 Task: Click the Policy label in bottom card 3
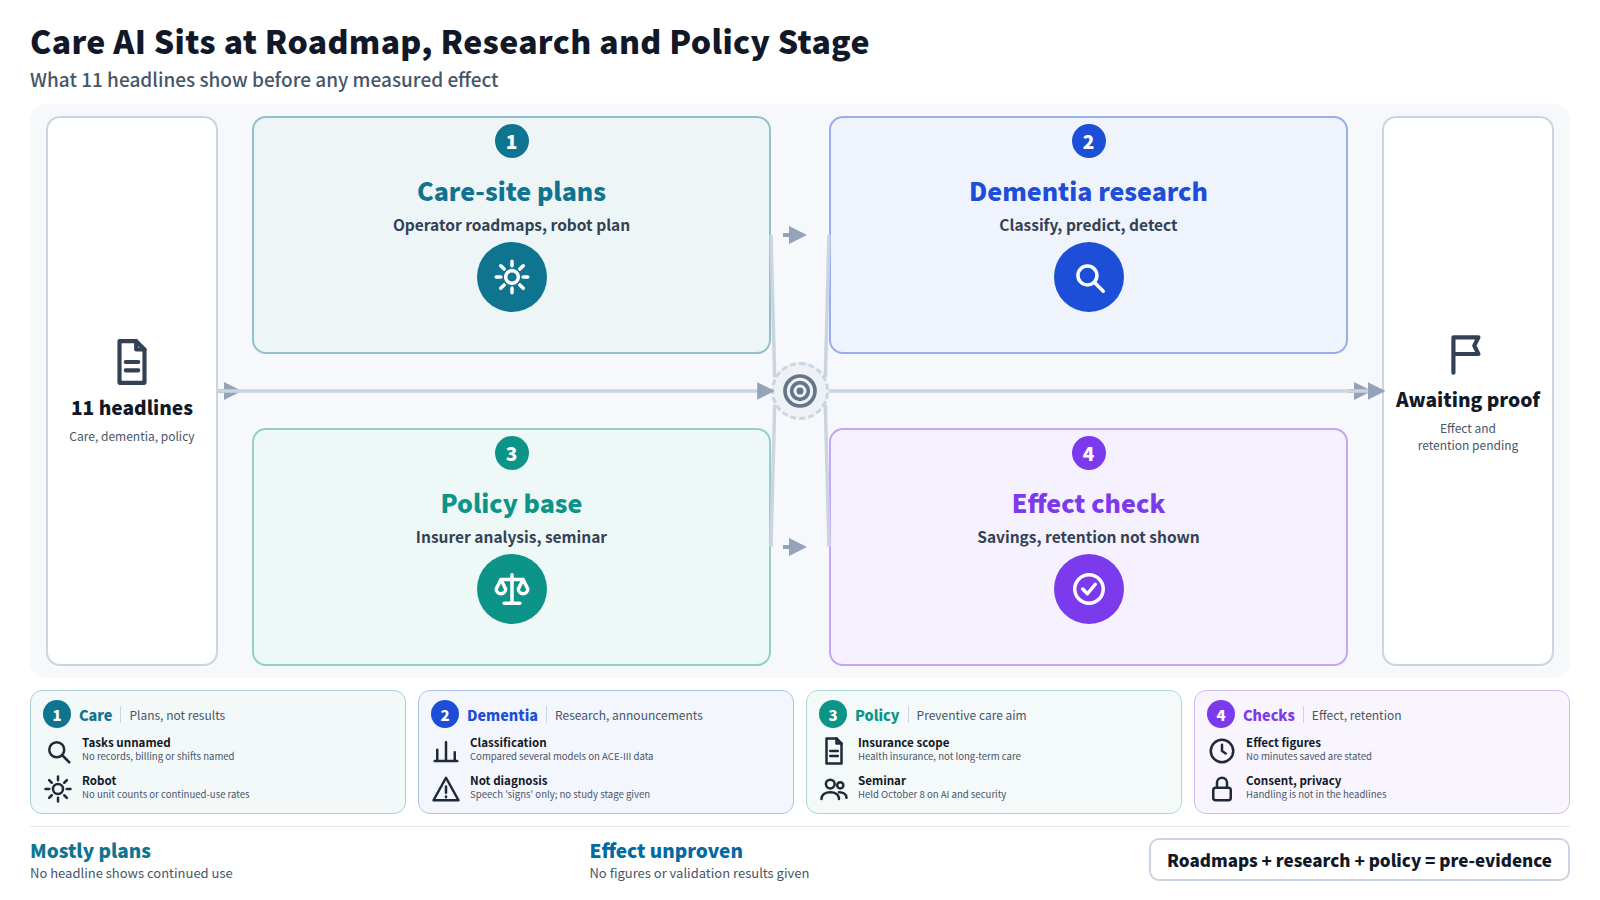877,715
